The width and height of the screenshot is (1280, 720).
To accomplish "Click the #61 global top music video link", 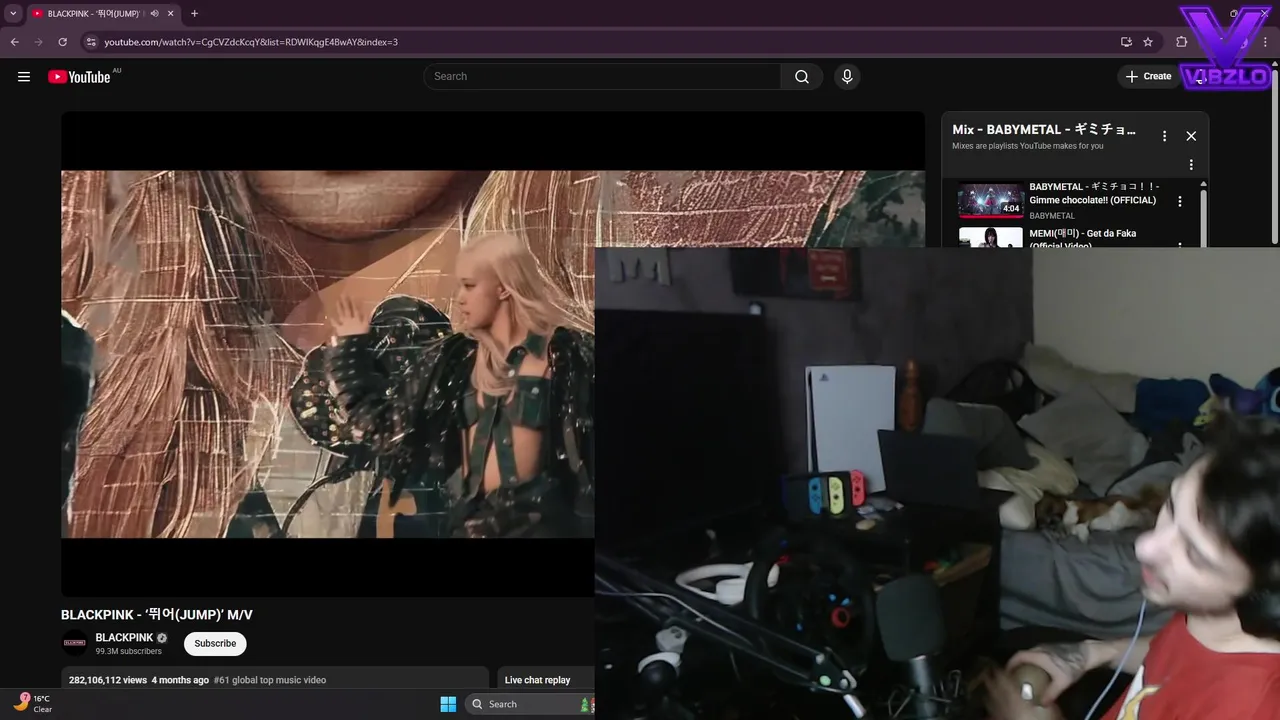I will [x=270, y=680].
